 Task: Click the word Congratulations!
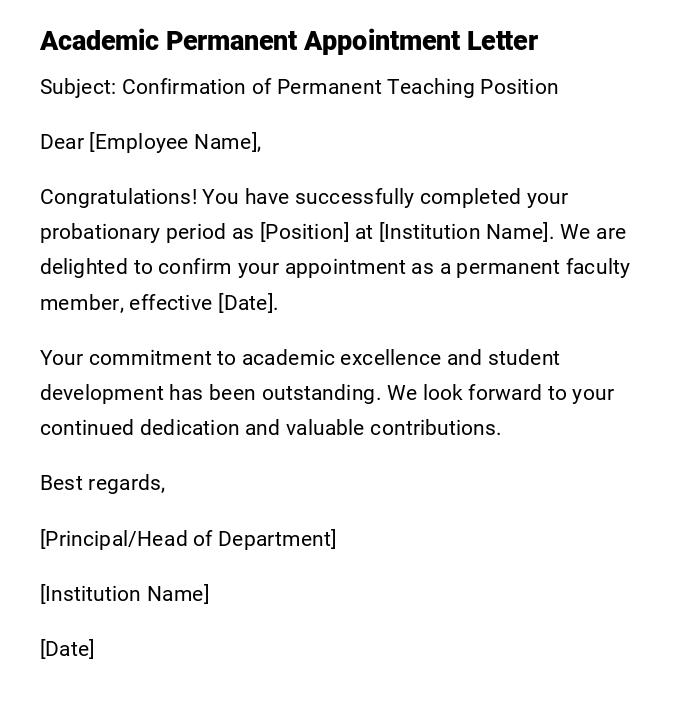(x=118, y=197)
